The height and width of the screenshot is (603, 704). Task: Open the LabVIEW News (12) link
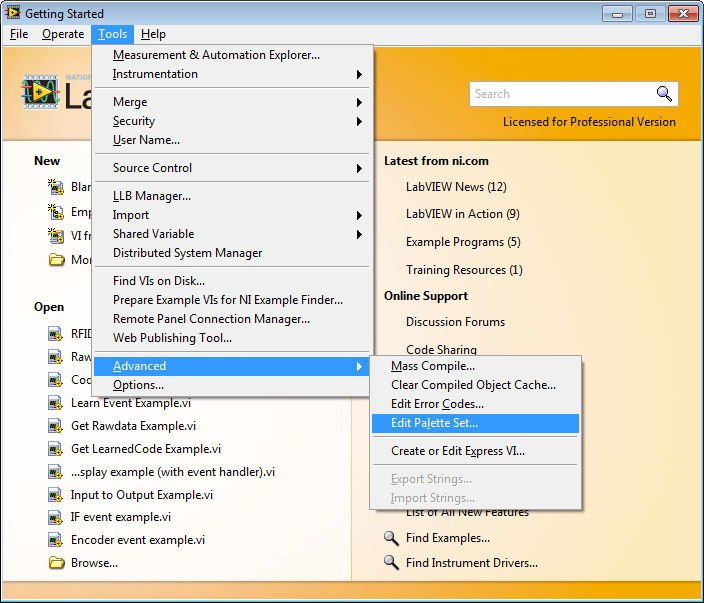(456, 187)
